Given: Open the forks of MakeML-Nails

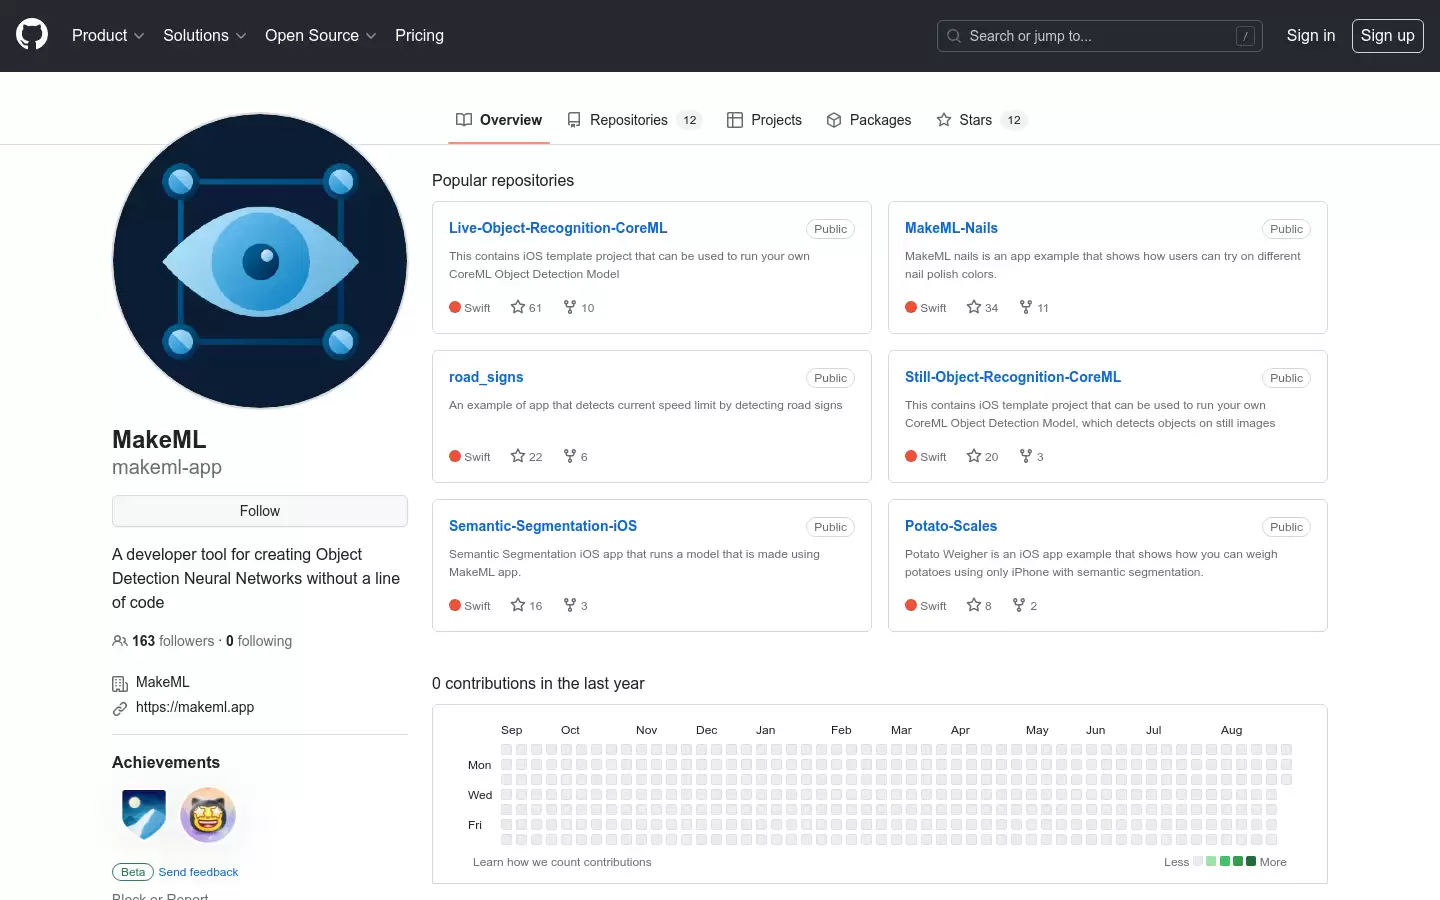Looking at the screenshot, I should (1034, 307).
